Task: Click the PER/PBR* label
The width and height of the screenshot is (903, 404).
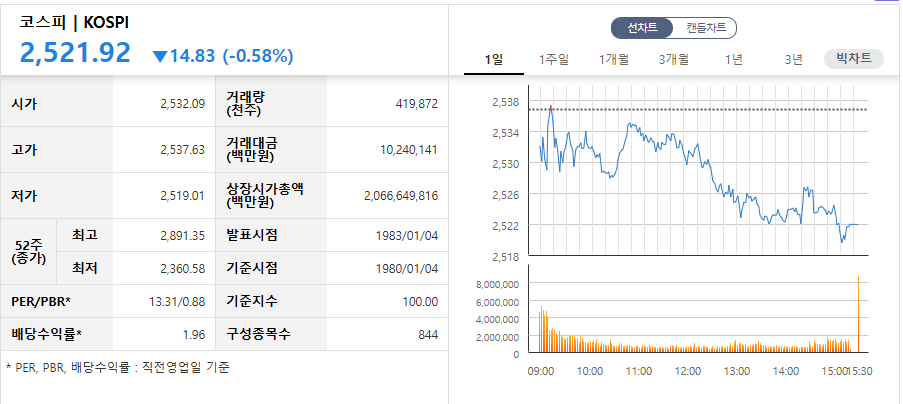Action: (x=41, y=301)
